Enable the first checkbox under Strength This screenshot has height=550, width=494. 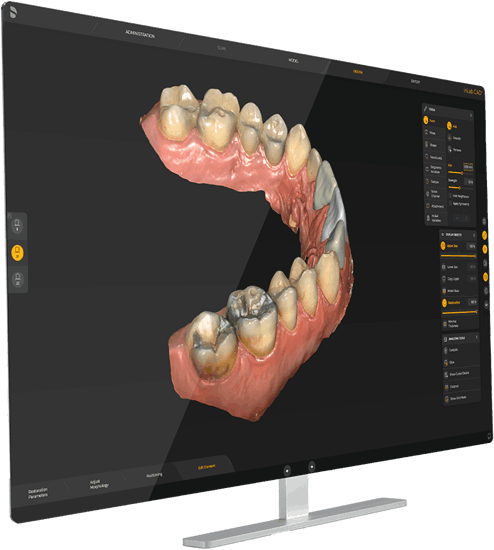pyautogui.click(x=451, y=196)
